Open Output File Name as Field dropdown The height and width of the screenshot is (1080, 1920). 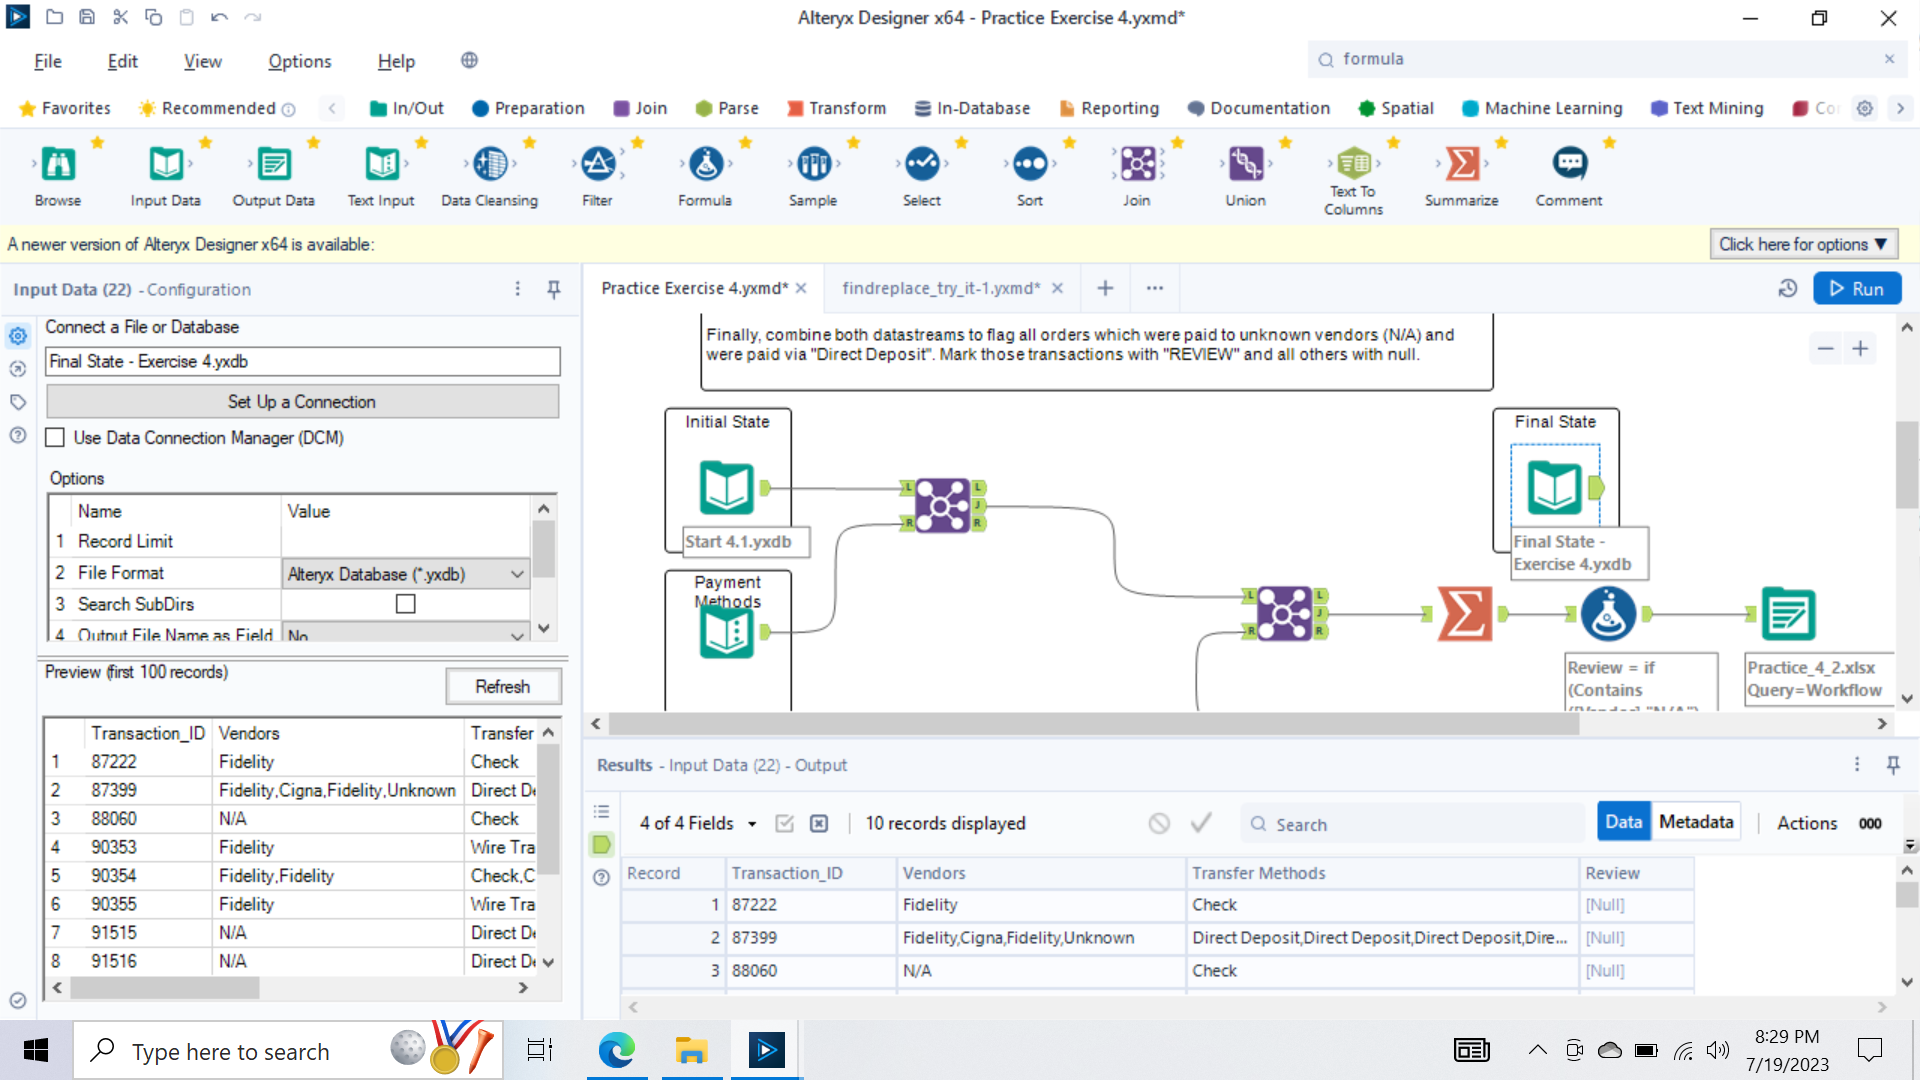[x=517, y=634]
